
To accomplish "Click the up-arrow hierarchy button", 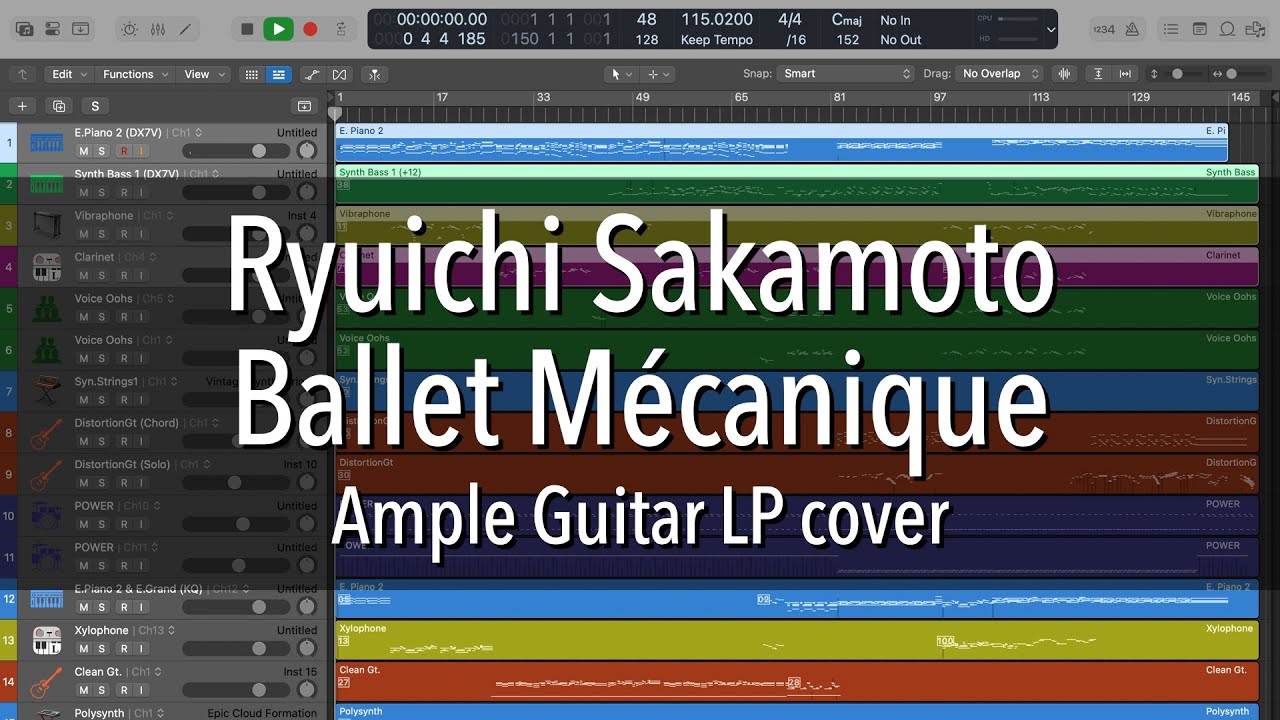I will pyautogui.click(x=22, y=74).
